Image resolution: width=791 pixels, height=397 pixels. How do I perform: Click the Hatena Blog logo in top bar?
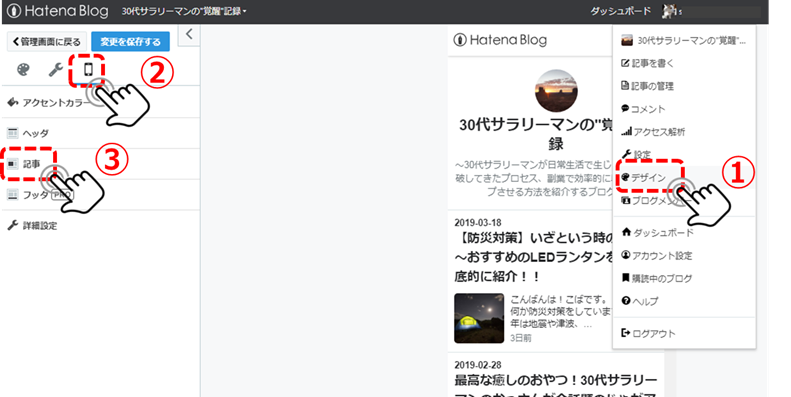58,11
